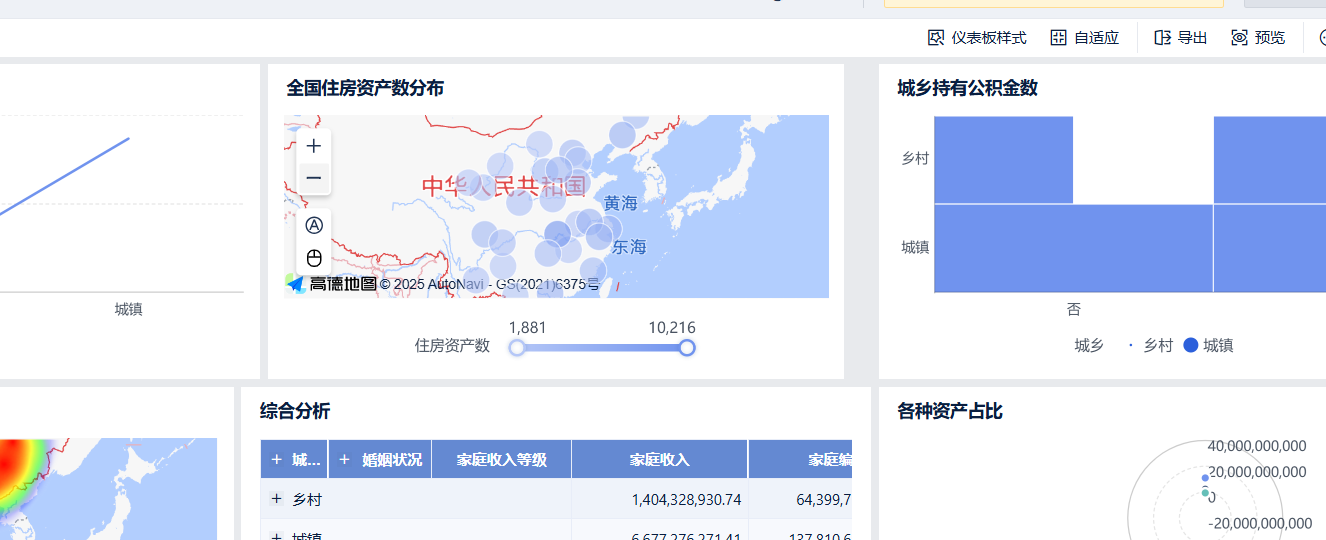Select the 64,399,7 table cell

(x=800, y=498)
